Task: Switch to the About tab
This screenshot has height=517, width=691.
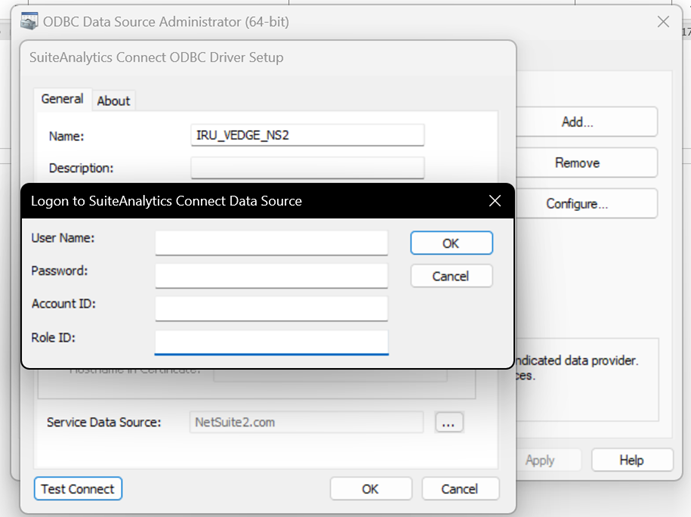Action: 113,101
